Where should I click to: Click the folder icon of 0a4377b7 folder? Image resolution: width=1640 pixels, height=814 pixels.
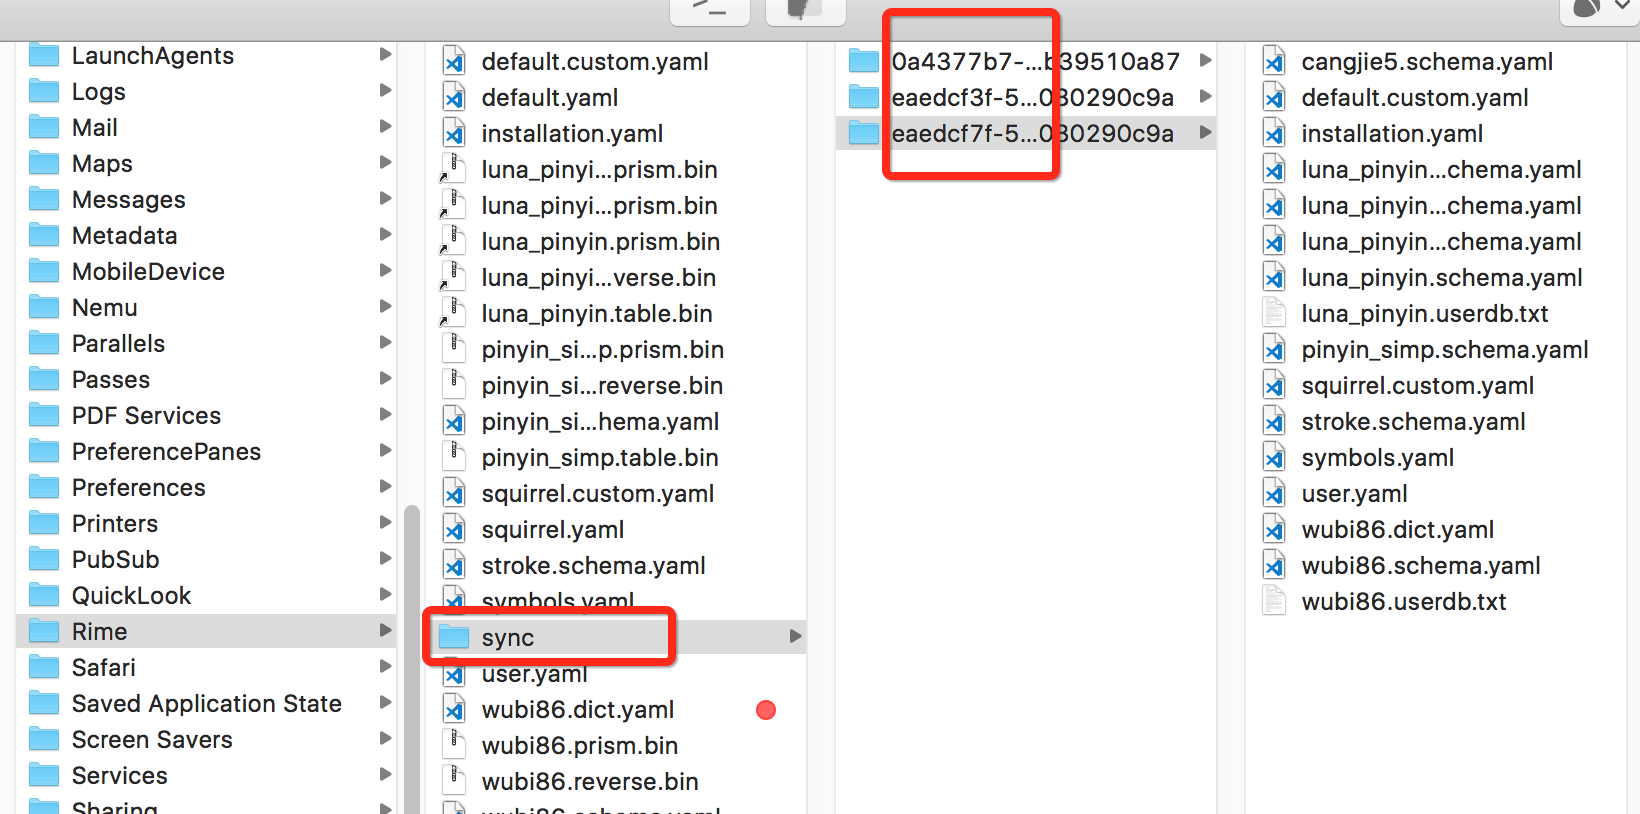[861, 60]
